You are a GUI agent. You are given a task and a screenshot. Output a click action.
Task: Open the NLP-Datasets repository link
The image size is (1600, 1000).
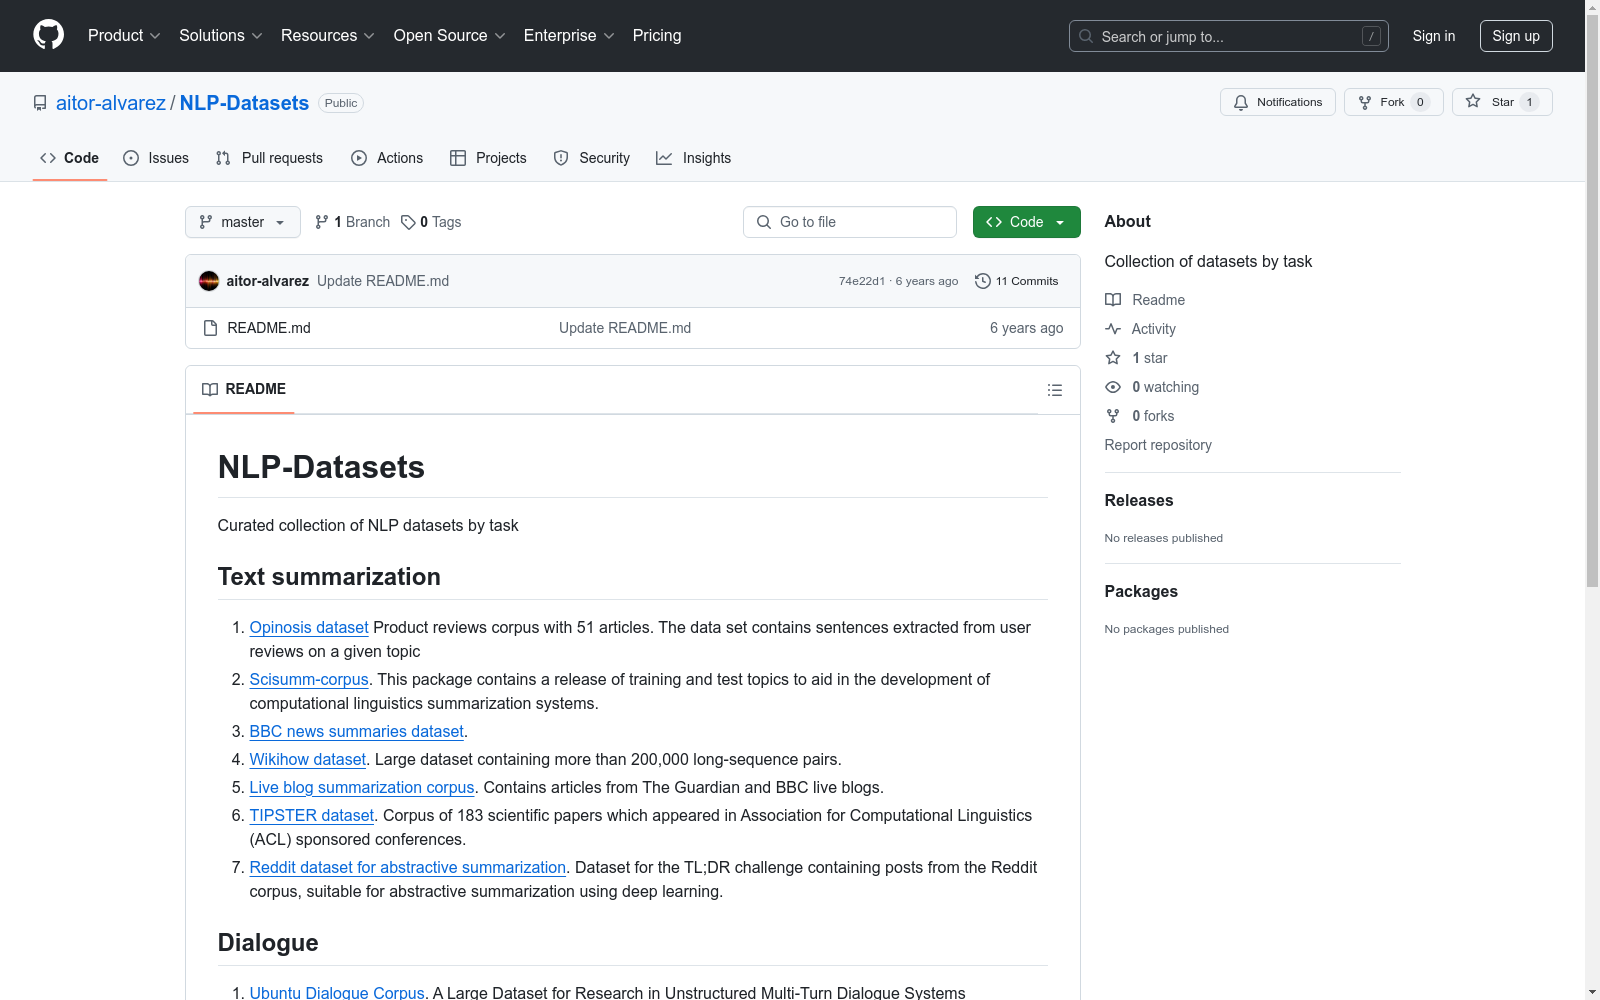(244, 103)
